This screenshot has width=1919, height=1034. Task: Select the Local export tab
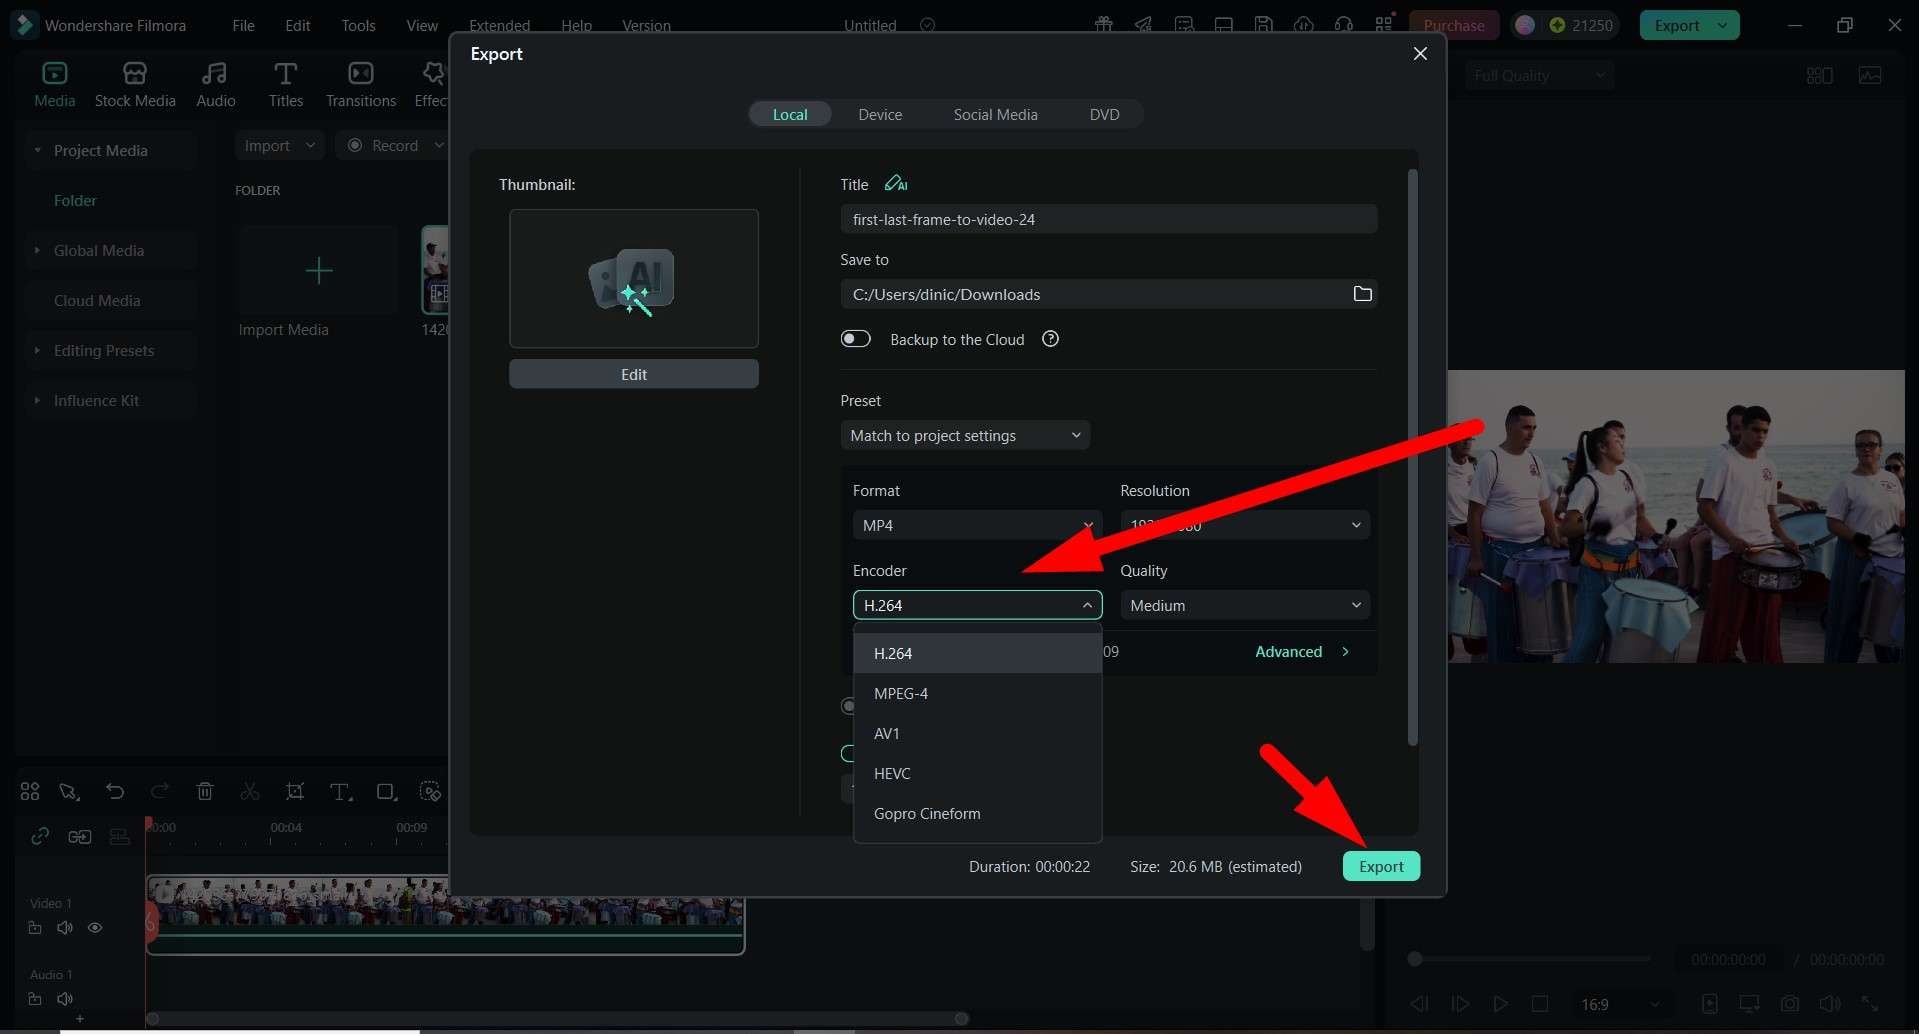790,114
